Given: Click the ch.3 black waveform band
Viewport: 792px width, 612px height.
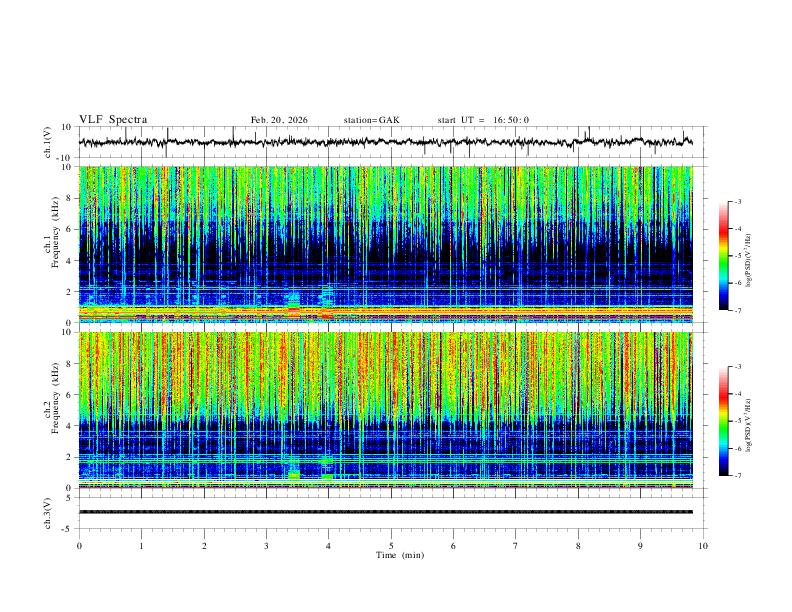Looking at the screenshot, I should tap(385, 512).
